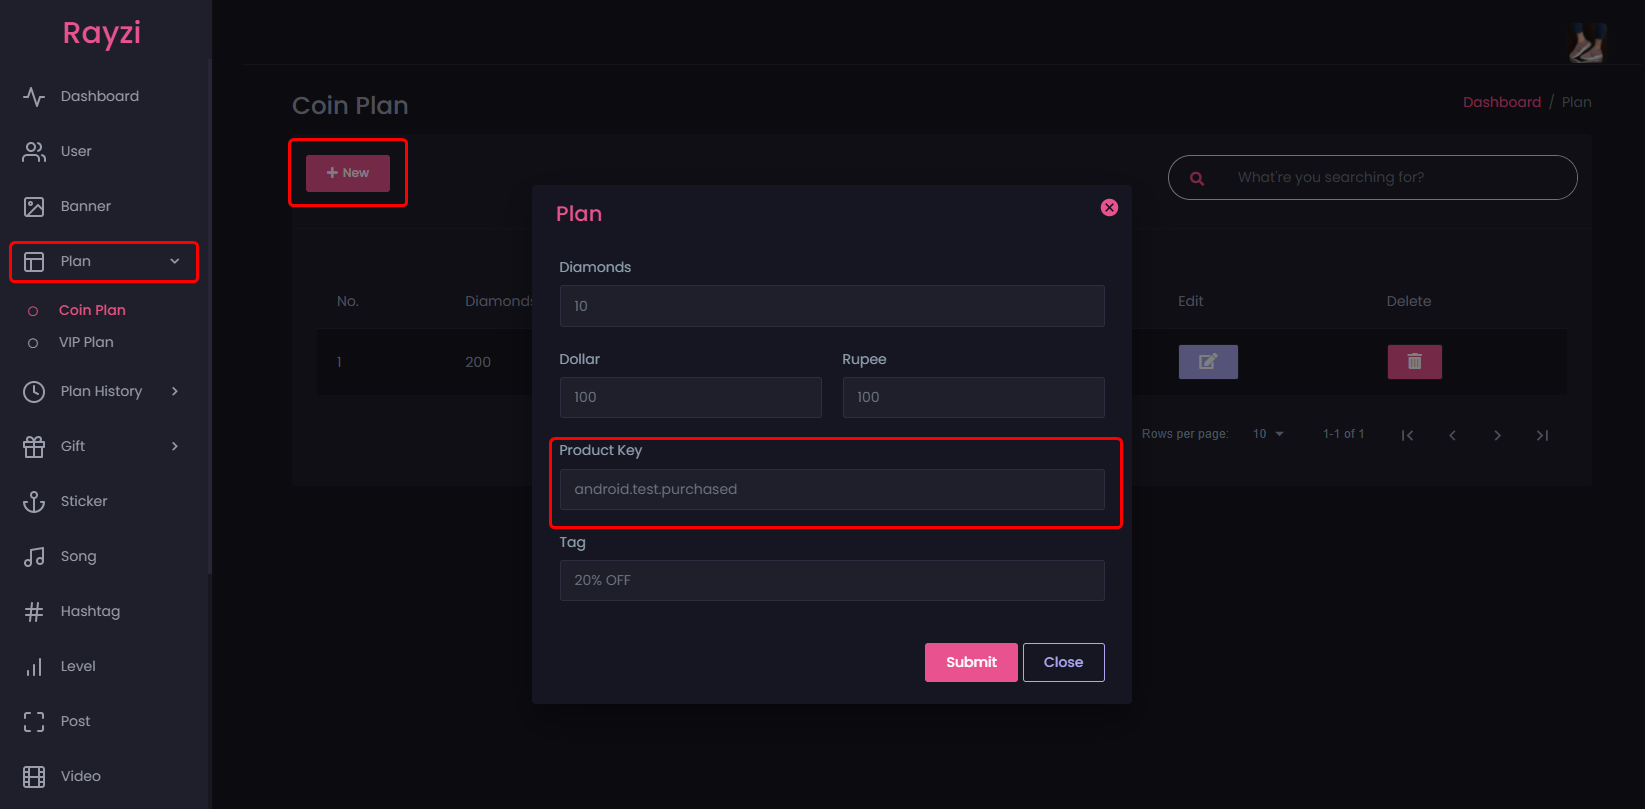The height and width of the screenshot is (809, 1645).
Task: Click the Dashboard breadcrumb link
Action: (1501, 102)
